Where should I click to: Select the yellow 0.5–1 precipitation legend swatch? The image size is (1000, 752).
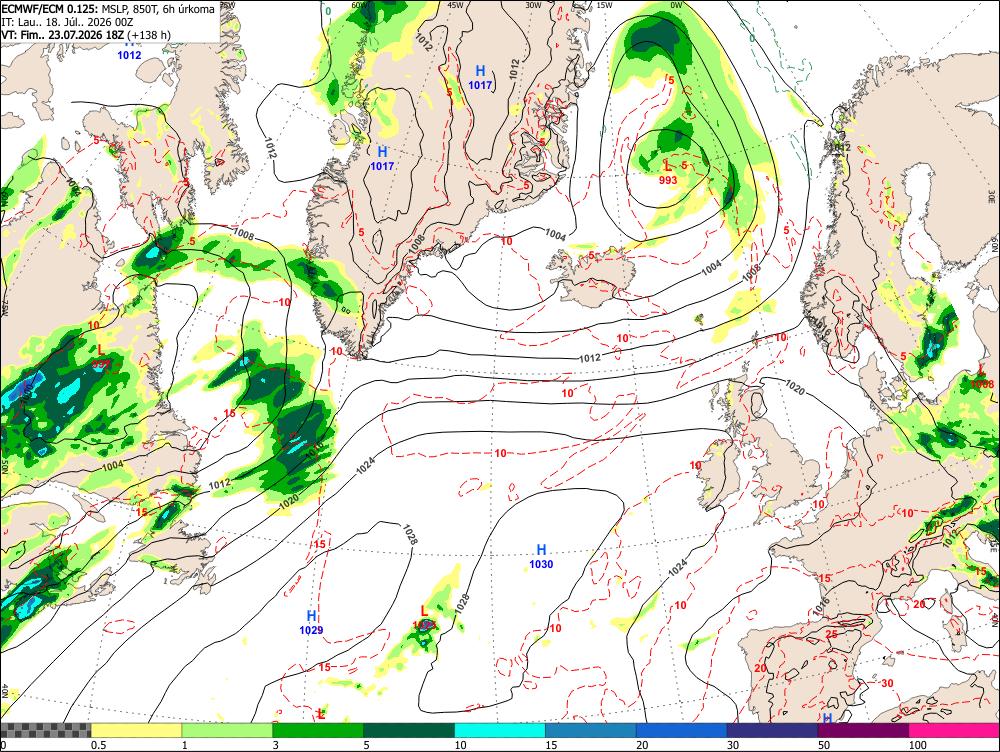click(136, 730)
